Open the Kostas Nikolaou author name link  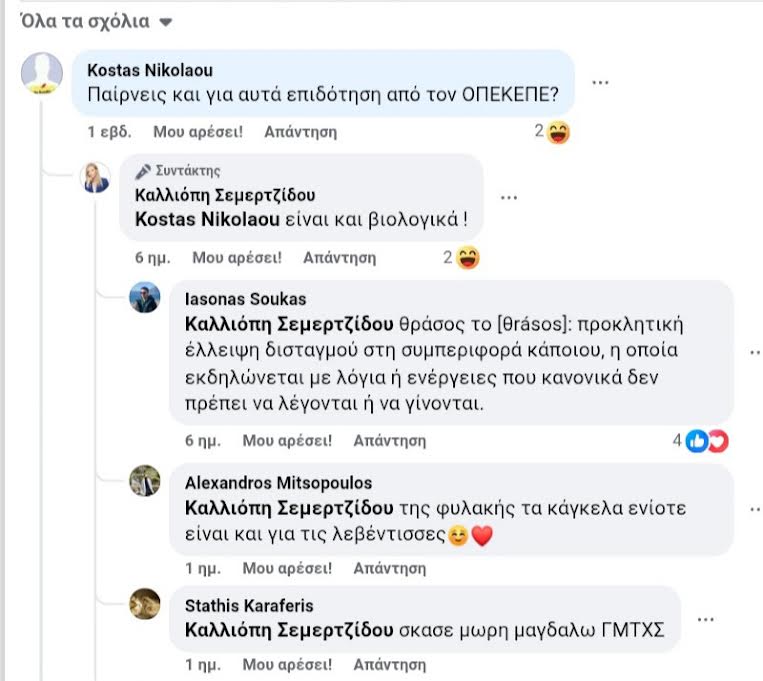point(150,70)
